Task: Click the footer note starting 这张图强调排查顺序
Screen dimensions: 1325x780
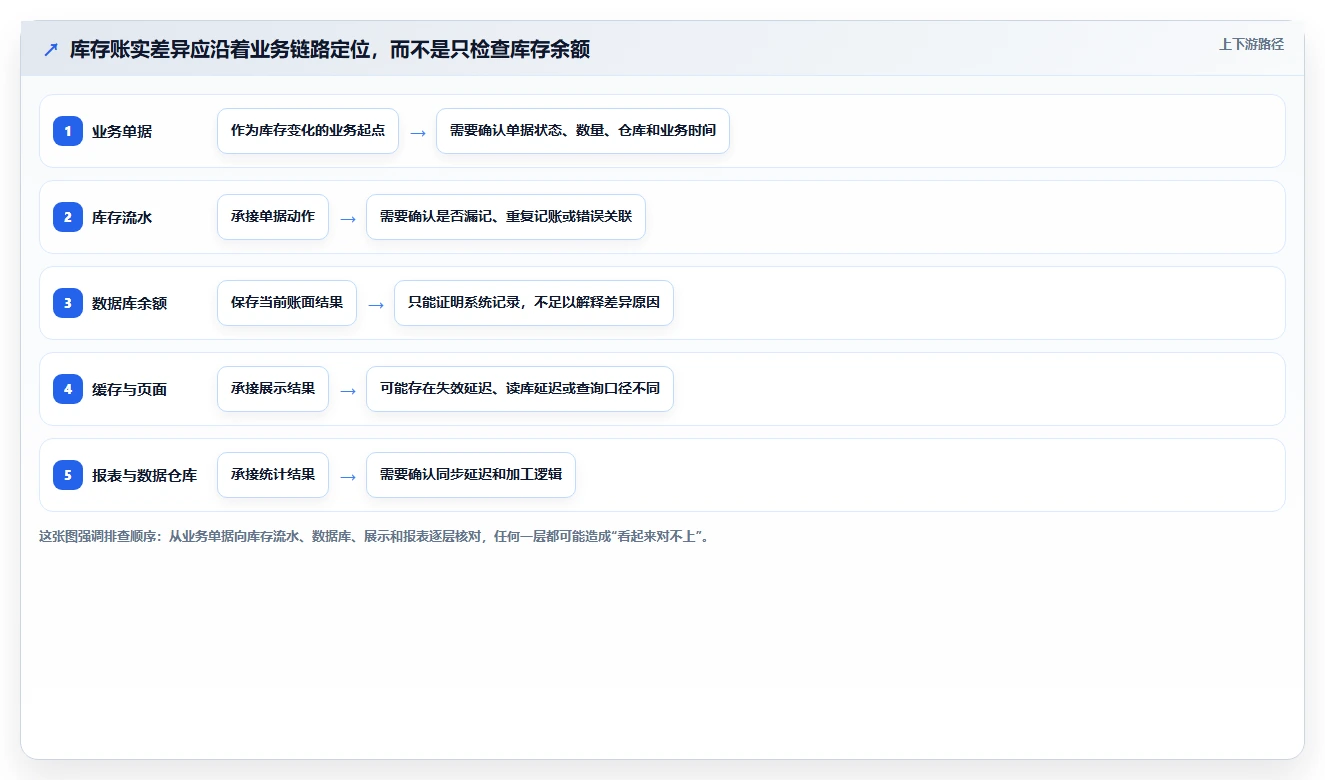Action: tap(374, 537)
